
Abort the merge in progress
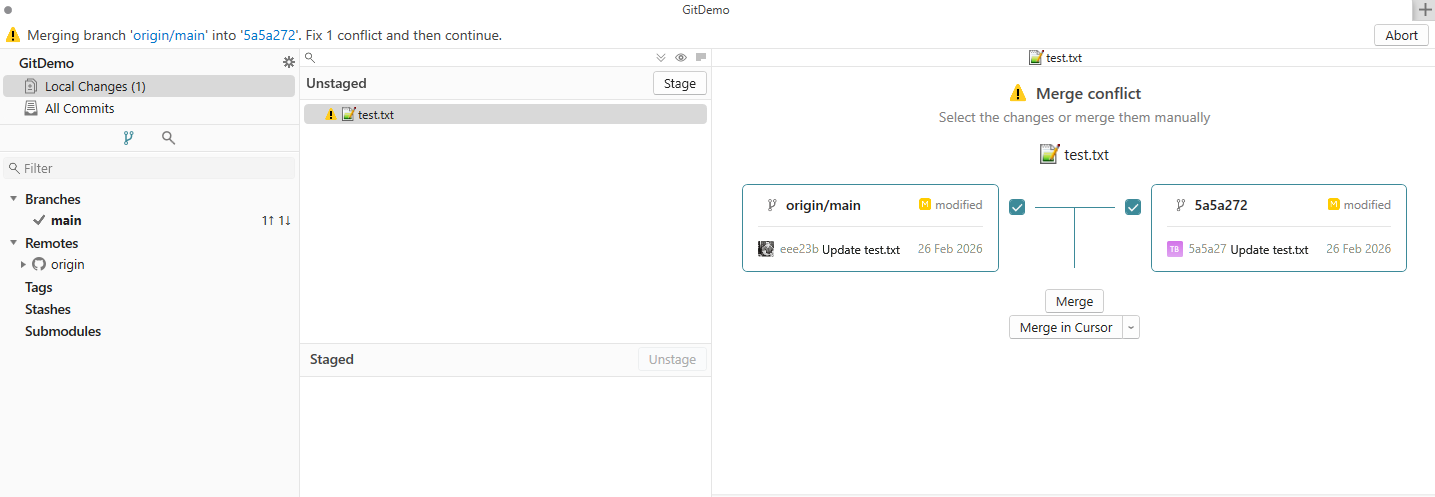coord(1401,35)
